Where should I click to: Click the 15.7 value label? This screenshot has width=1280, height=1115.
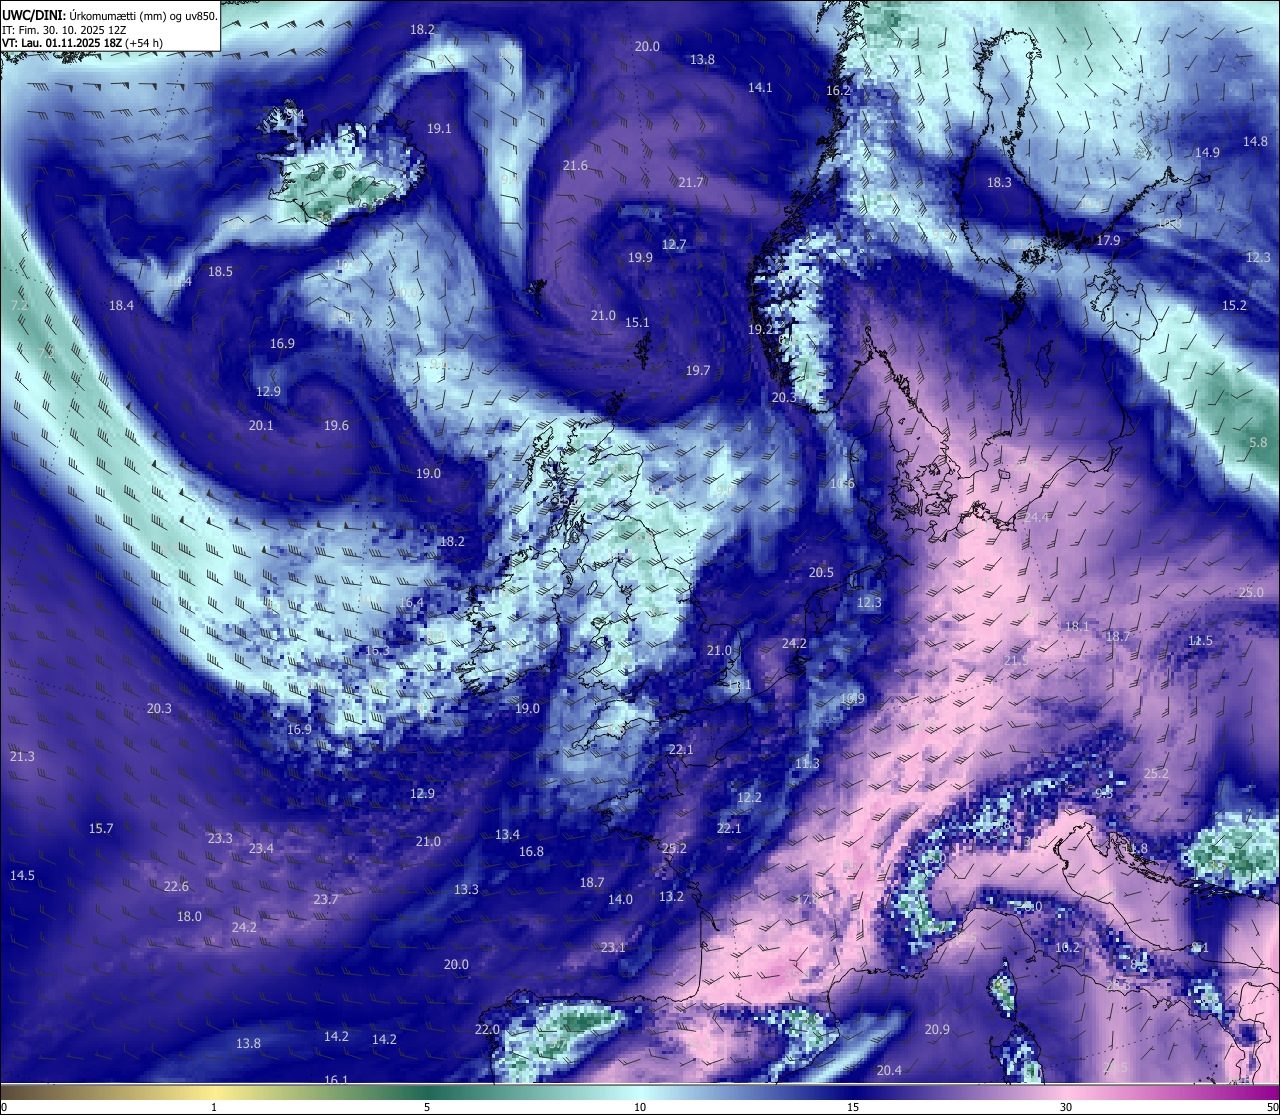point(101,829)
